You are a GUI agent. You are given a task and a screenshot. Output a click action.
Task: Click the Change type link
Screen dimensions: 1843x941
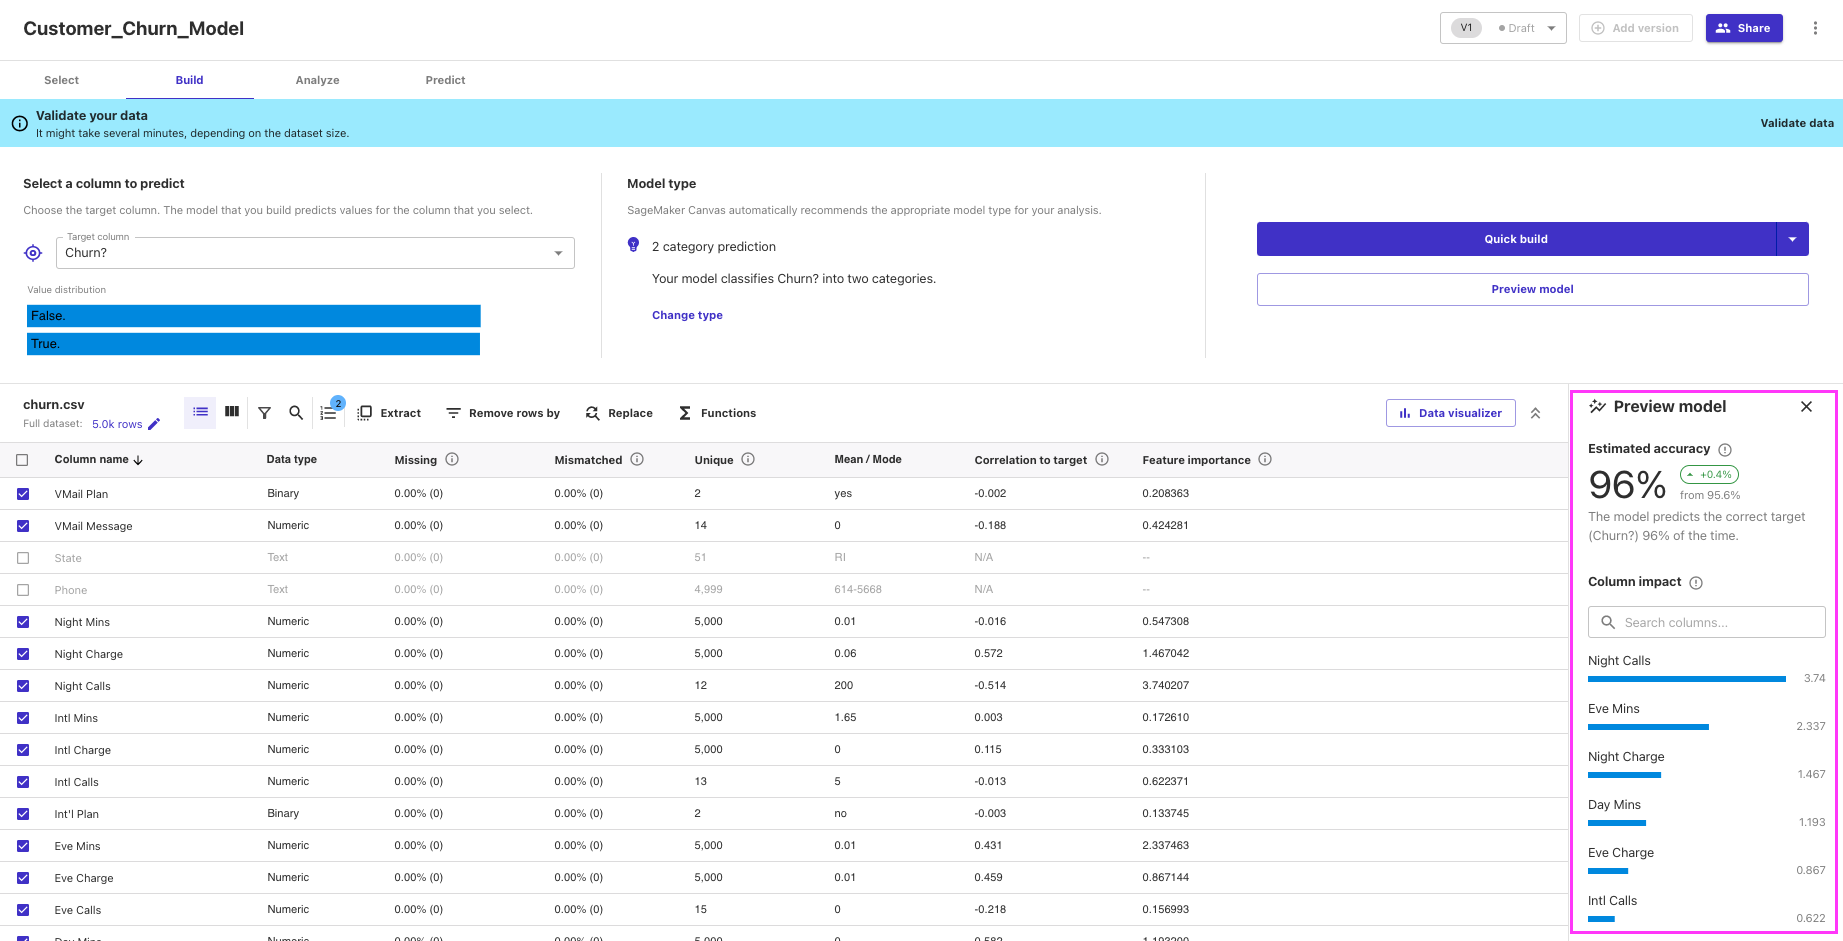point(687,314)
